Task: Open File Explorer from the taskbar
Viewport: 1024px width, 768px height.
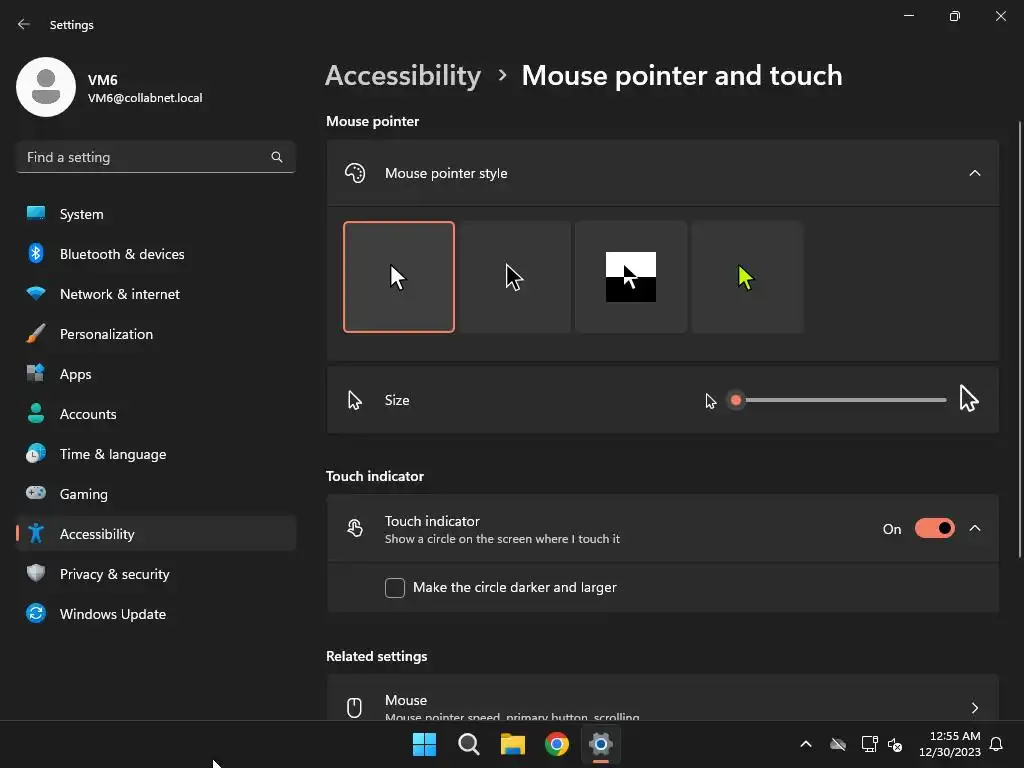Action: (x=513, y=744)
